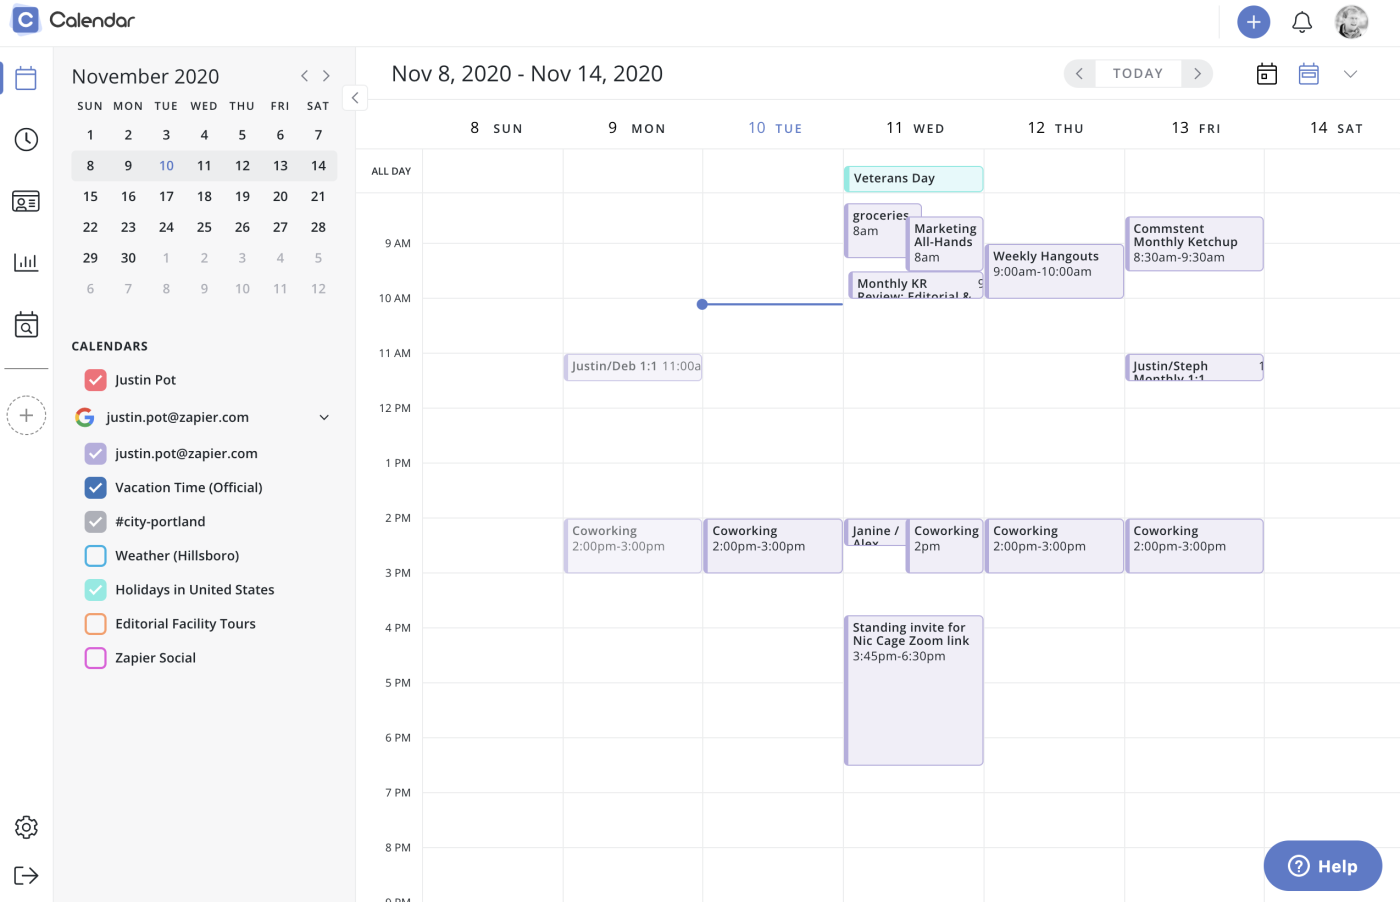Click the blue plus create-event button
The width and height of the screenshot is (1400, 902).
point(1253,22)
